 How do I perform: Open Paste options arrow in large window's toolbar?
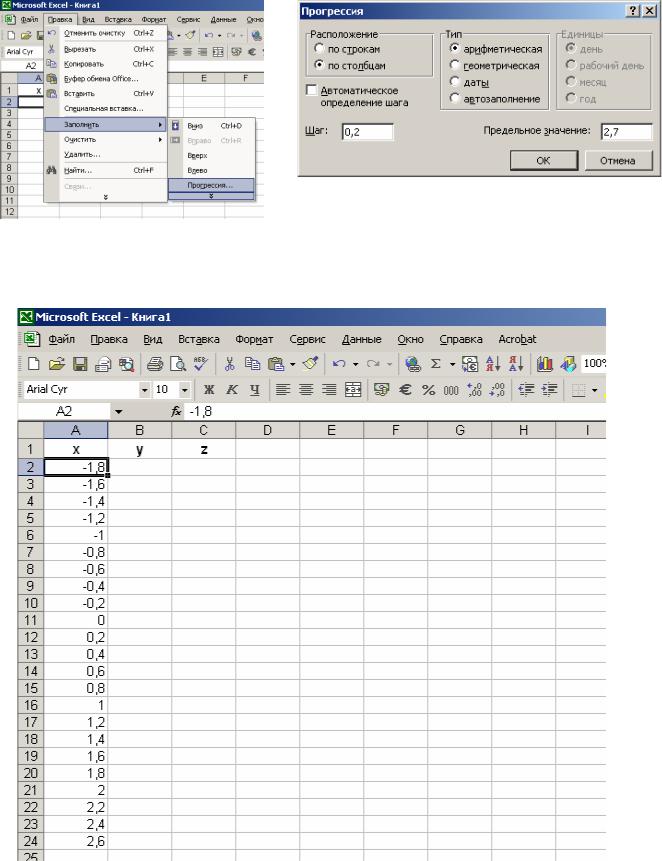pyautogui.click(x=292, y=364)
